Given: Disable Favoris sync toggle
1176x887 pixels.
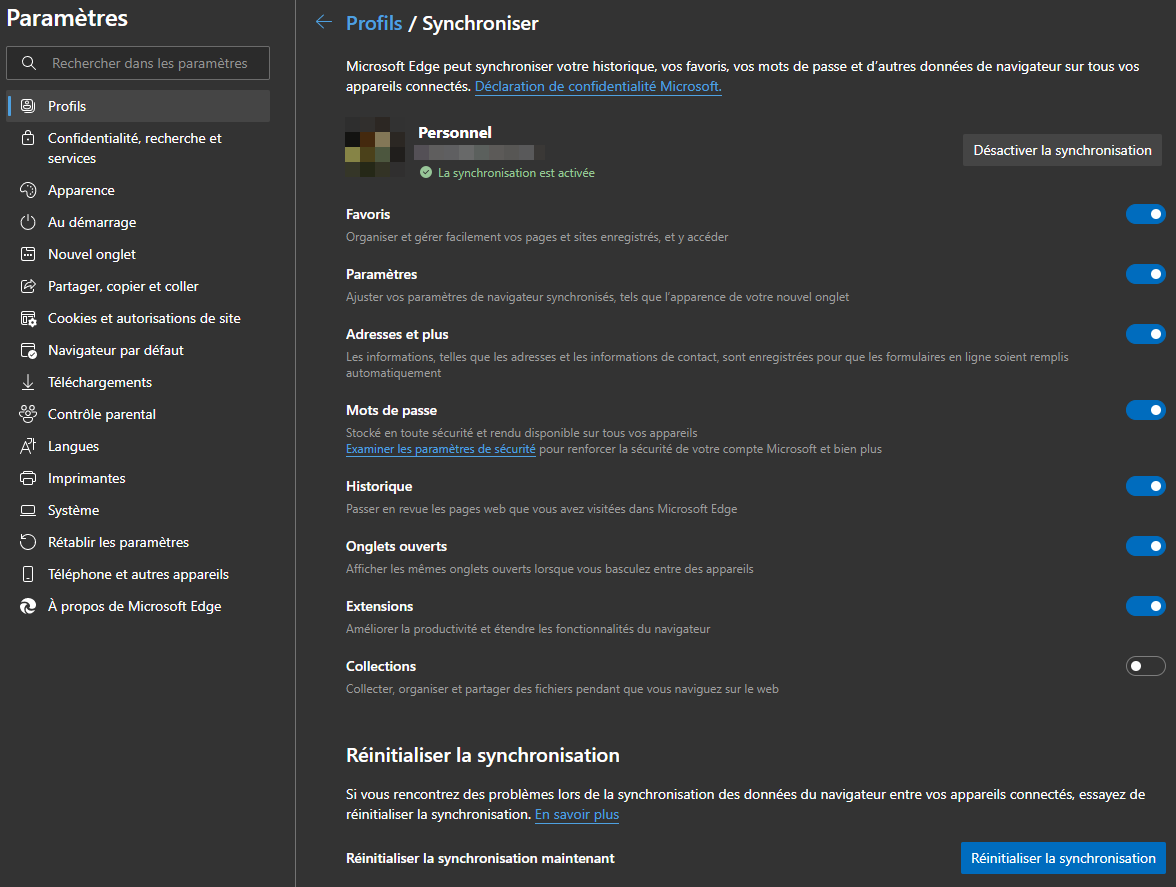Looking at the screenshot, I should click(1145, 214).
